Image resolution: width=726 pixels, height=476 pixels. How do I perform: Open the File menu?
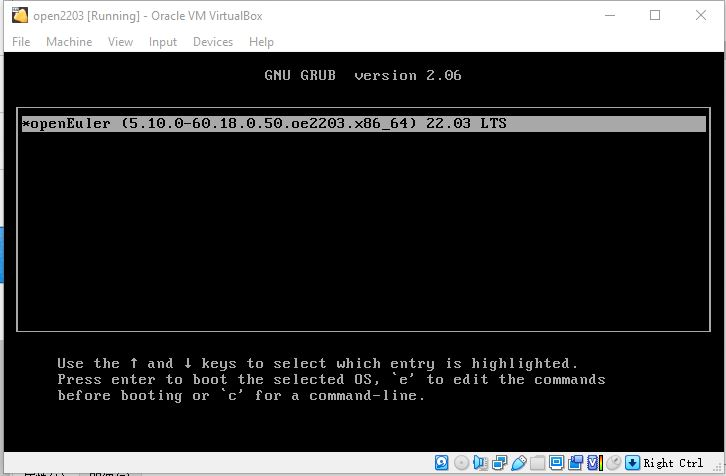(21, 42)
